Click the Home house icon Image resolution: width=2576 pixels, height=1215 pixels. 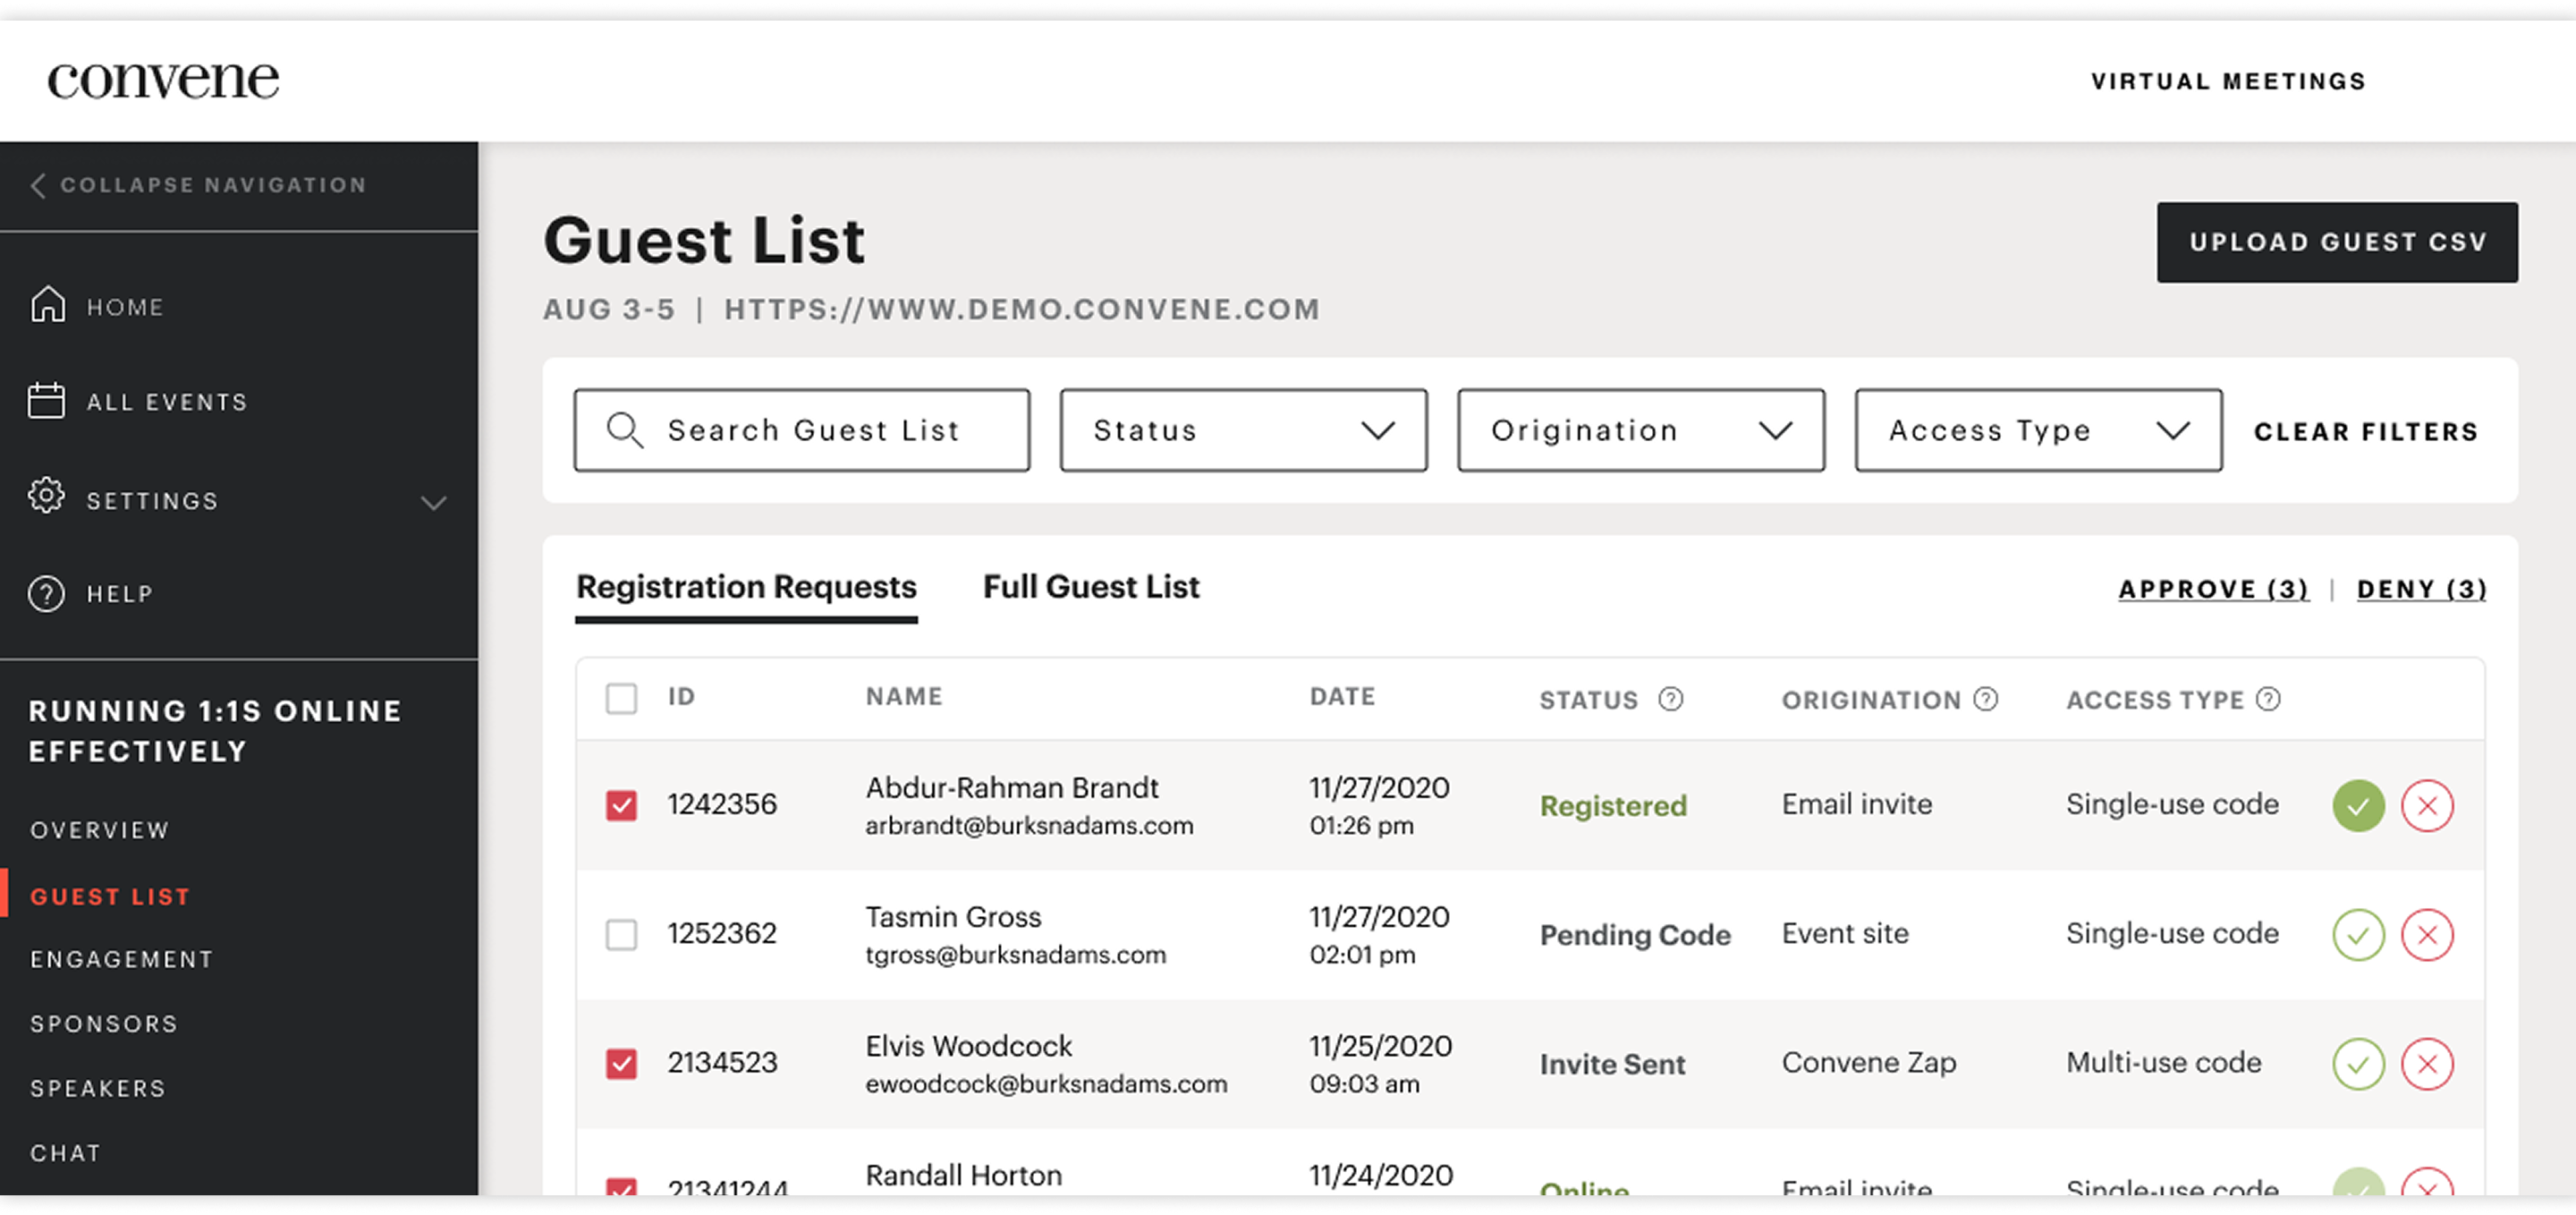[47, 304]
